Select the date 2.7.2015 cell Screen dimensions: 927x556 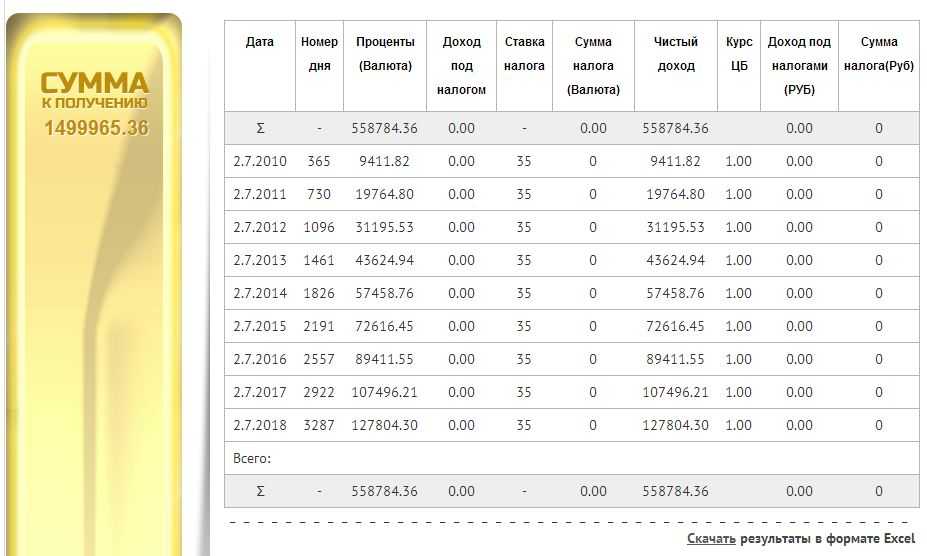click(x=260, y=327)
